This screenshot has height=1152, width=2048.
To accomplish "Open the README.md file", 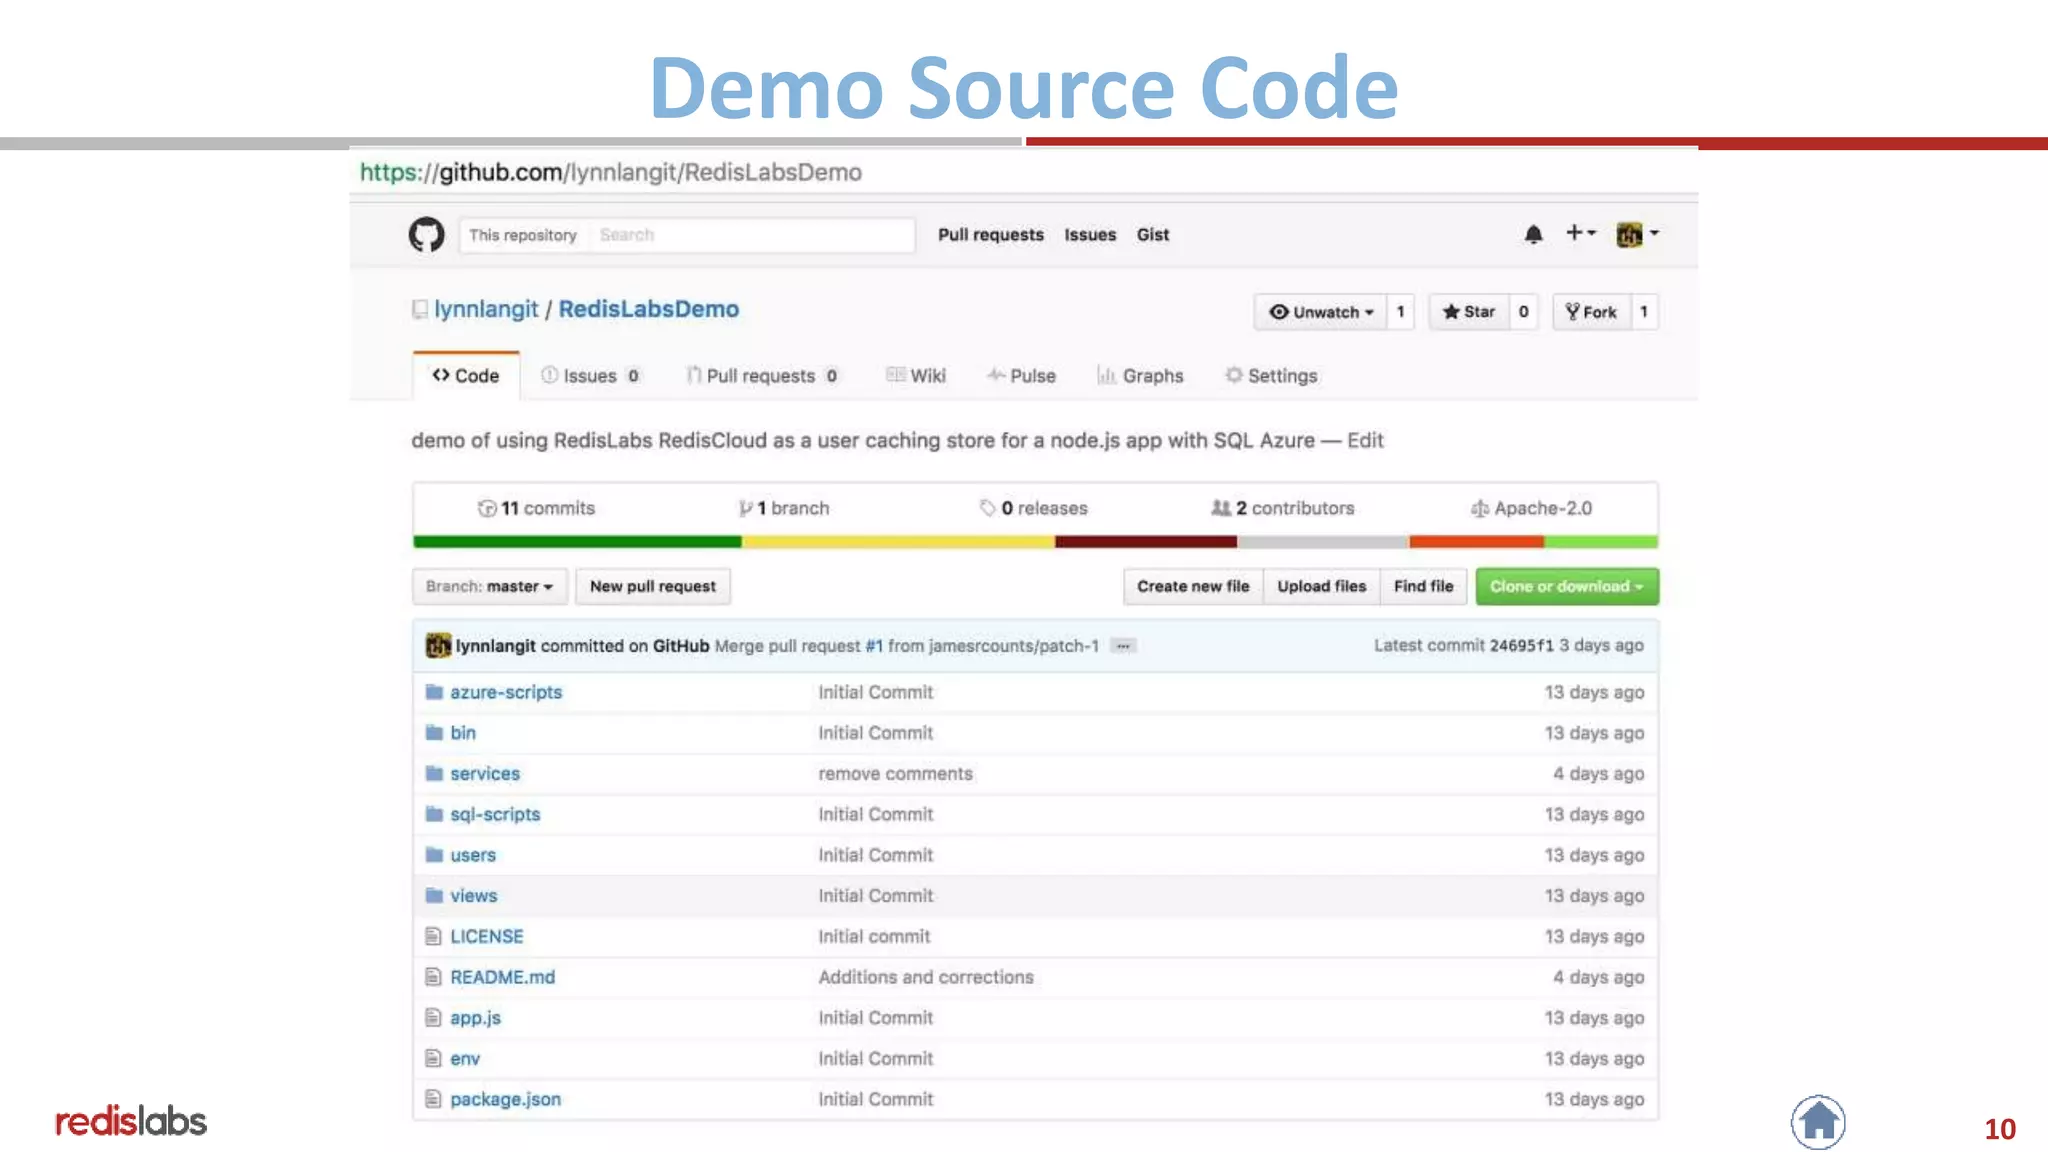I will tap(502, 977).
